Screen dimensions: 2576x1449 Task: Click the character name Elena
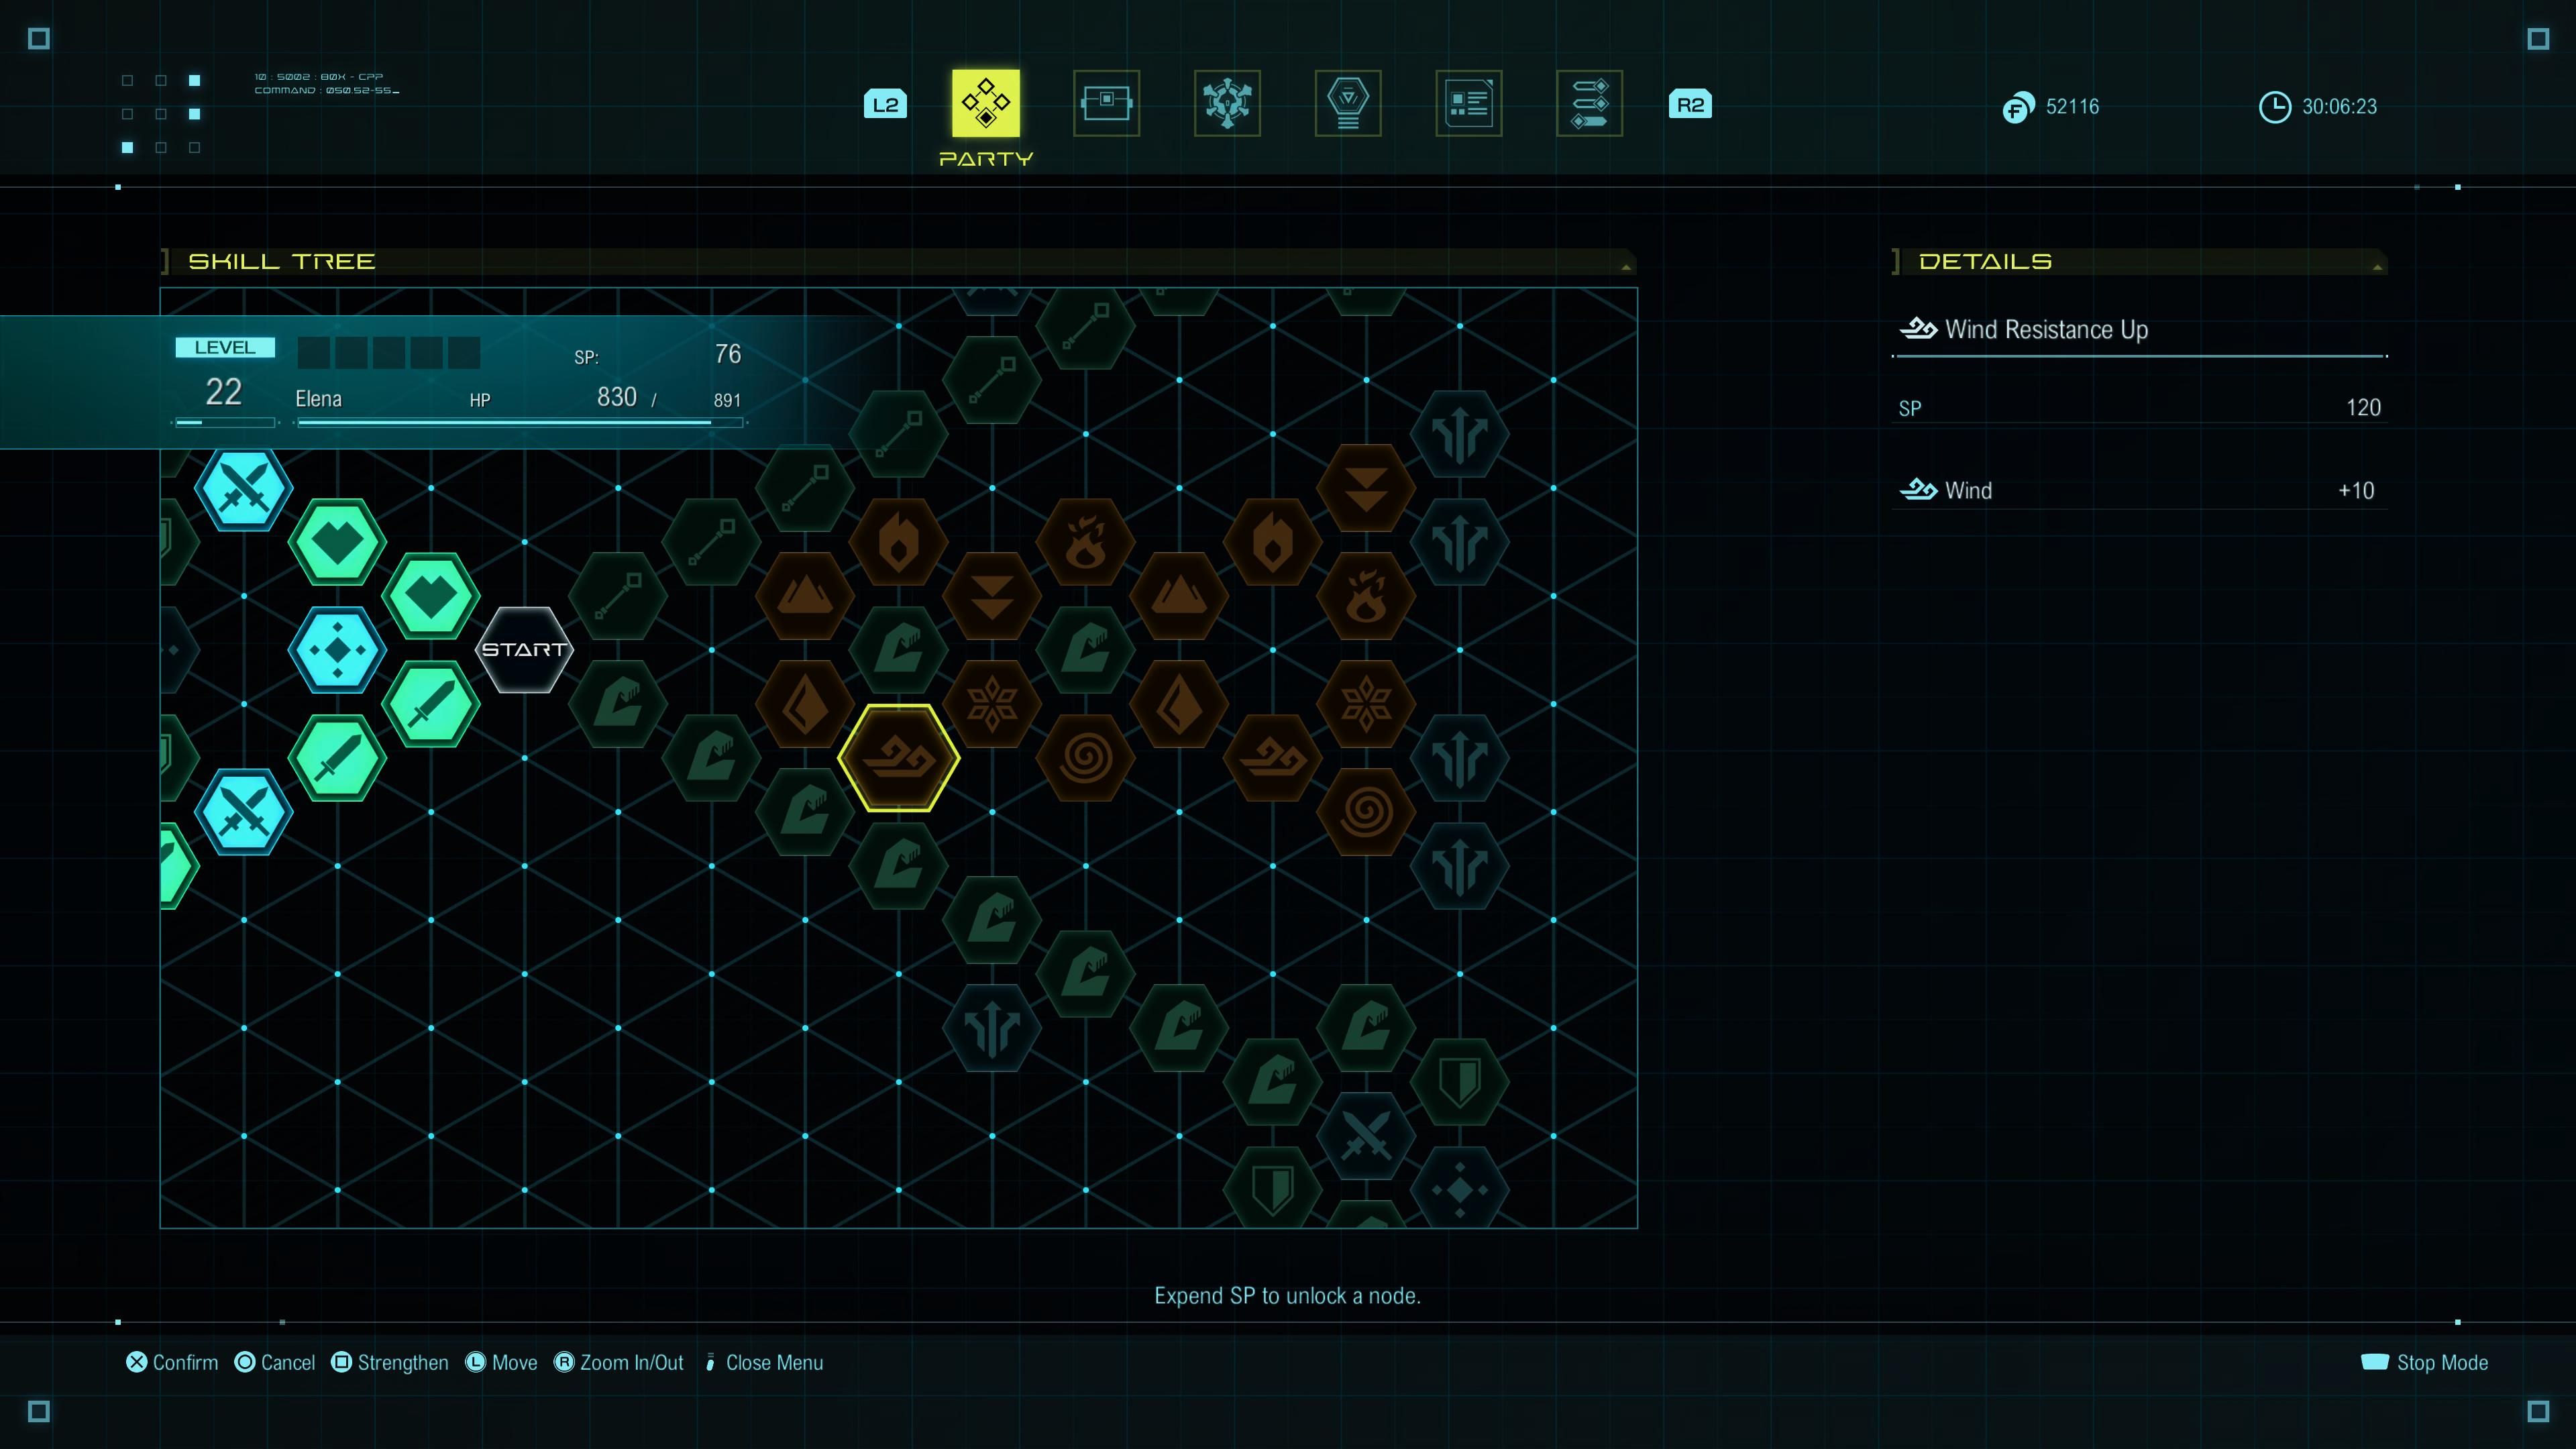coord(318,398)
